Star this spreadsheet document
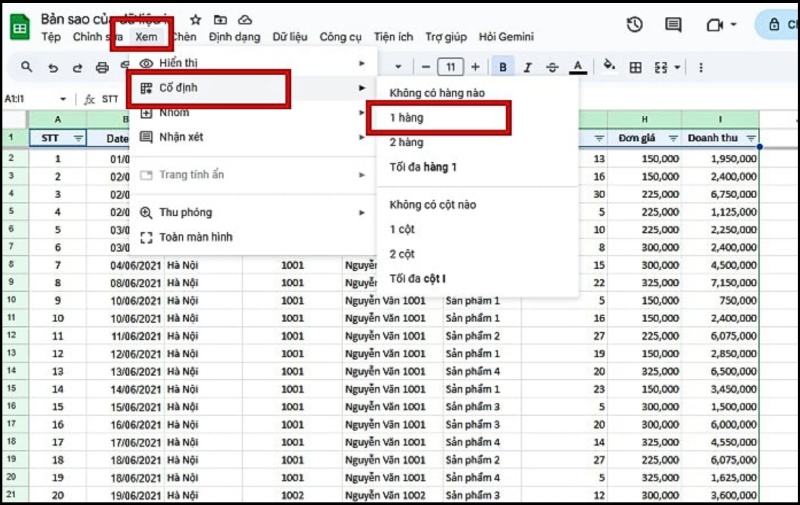Image resolution: width=800 pixels, height=505 pixels. tap(195, 20)
